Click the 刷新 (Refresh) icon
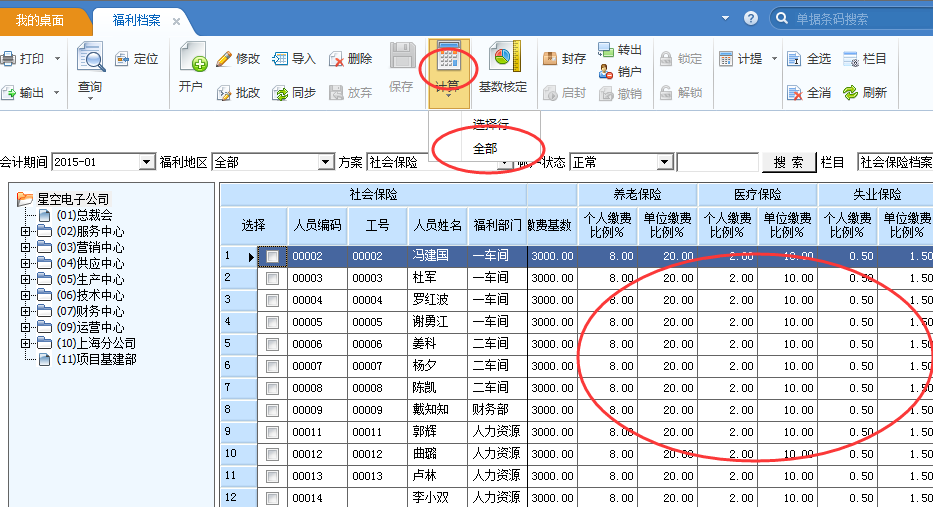The image size is (933, 507). pos(851,92)
